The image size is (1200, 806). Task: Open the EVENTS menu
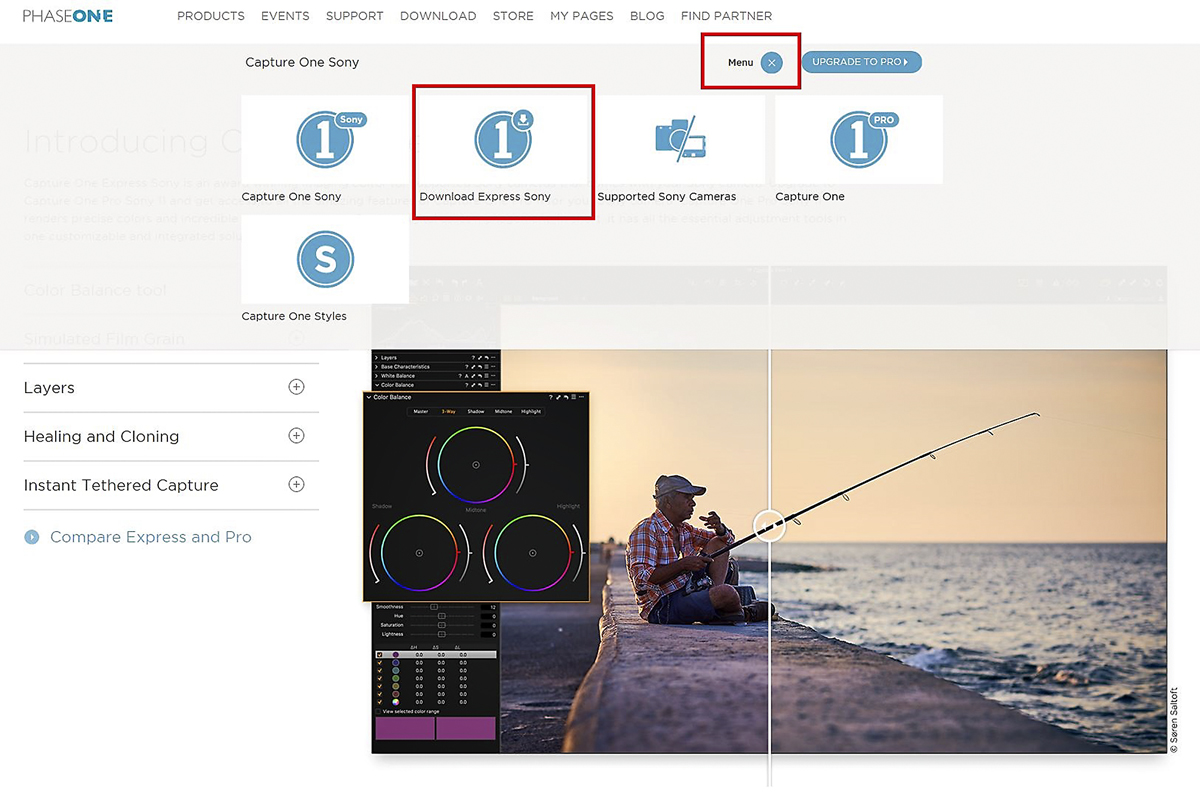click(x=285, y=16)
